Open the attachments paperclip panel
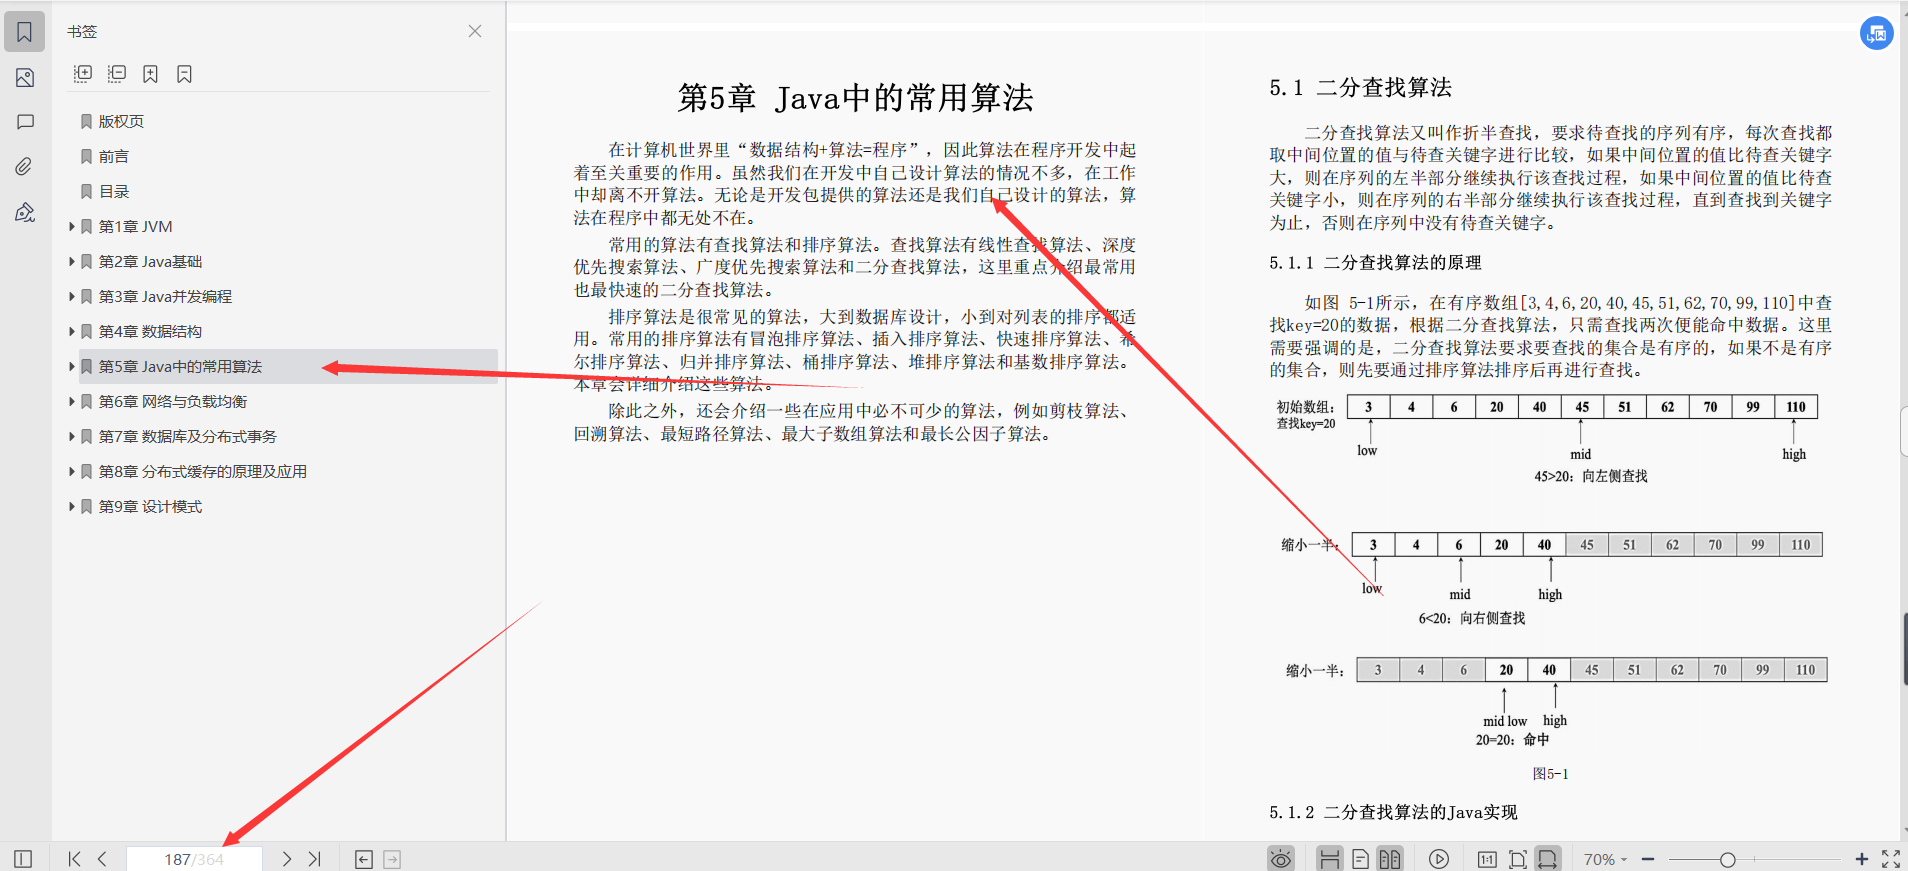1908x871 pixels. point(25,166)
